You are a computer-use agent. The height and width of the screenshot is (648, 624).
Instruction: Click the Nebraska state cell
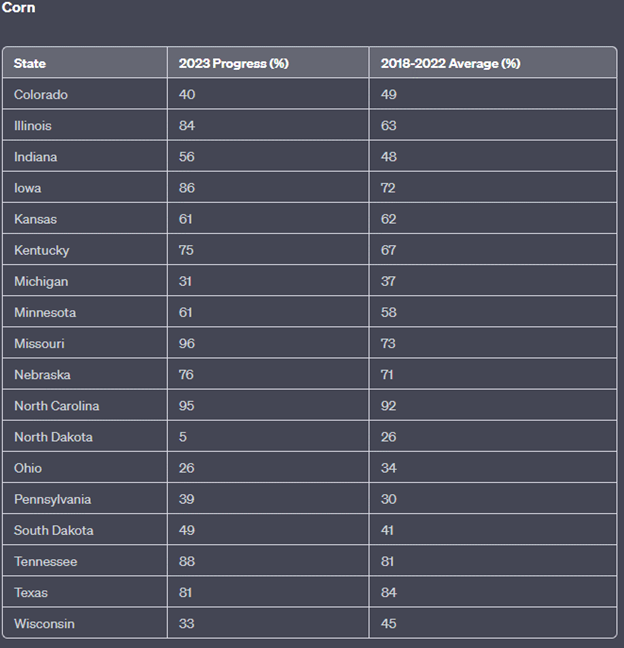tap(42, 374)
